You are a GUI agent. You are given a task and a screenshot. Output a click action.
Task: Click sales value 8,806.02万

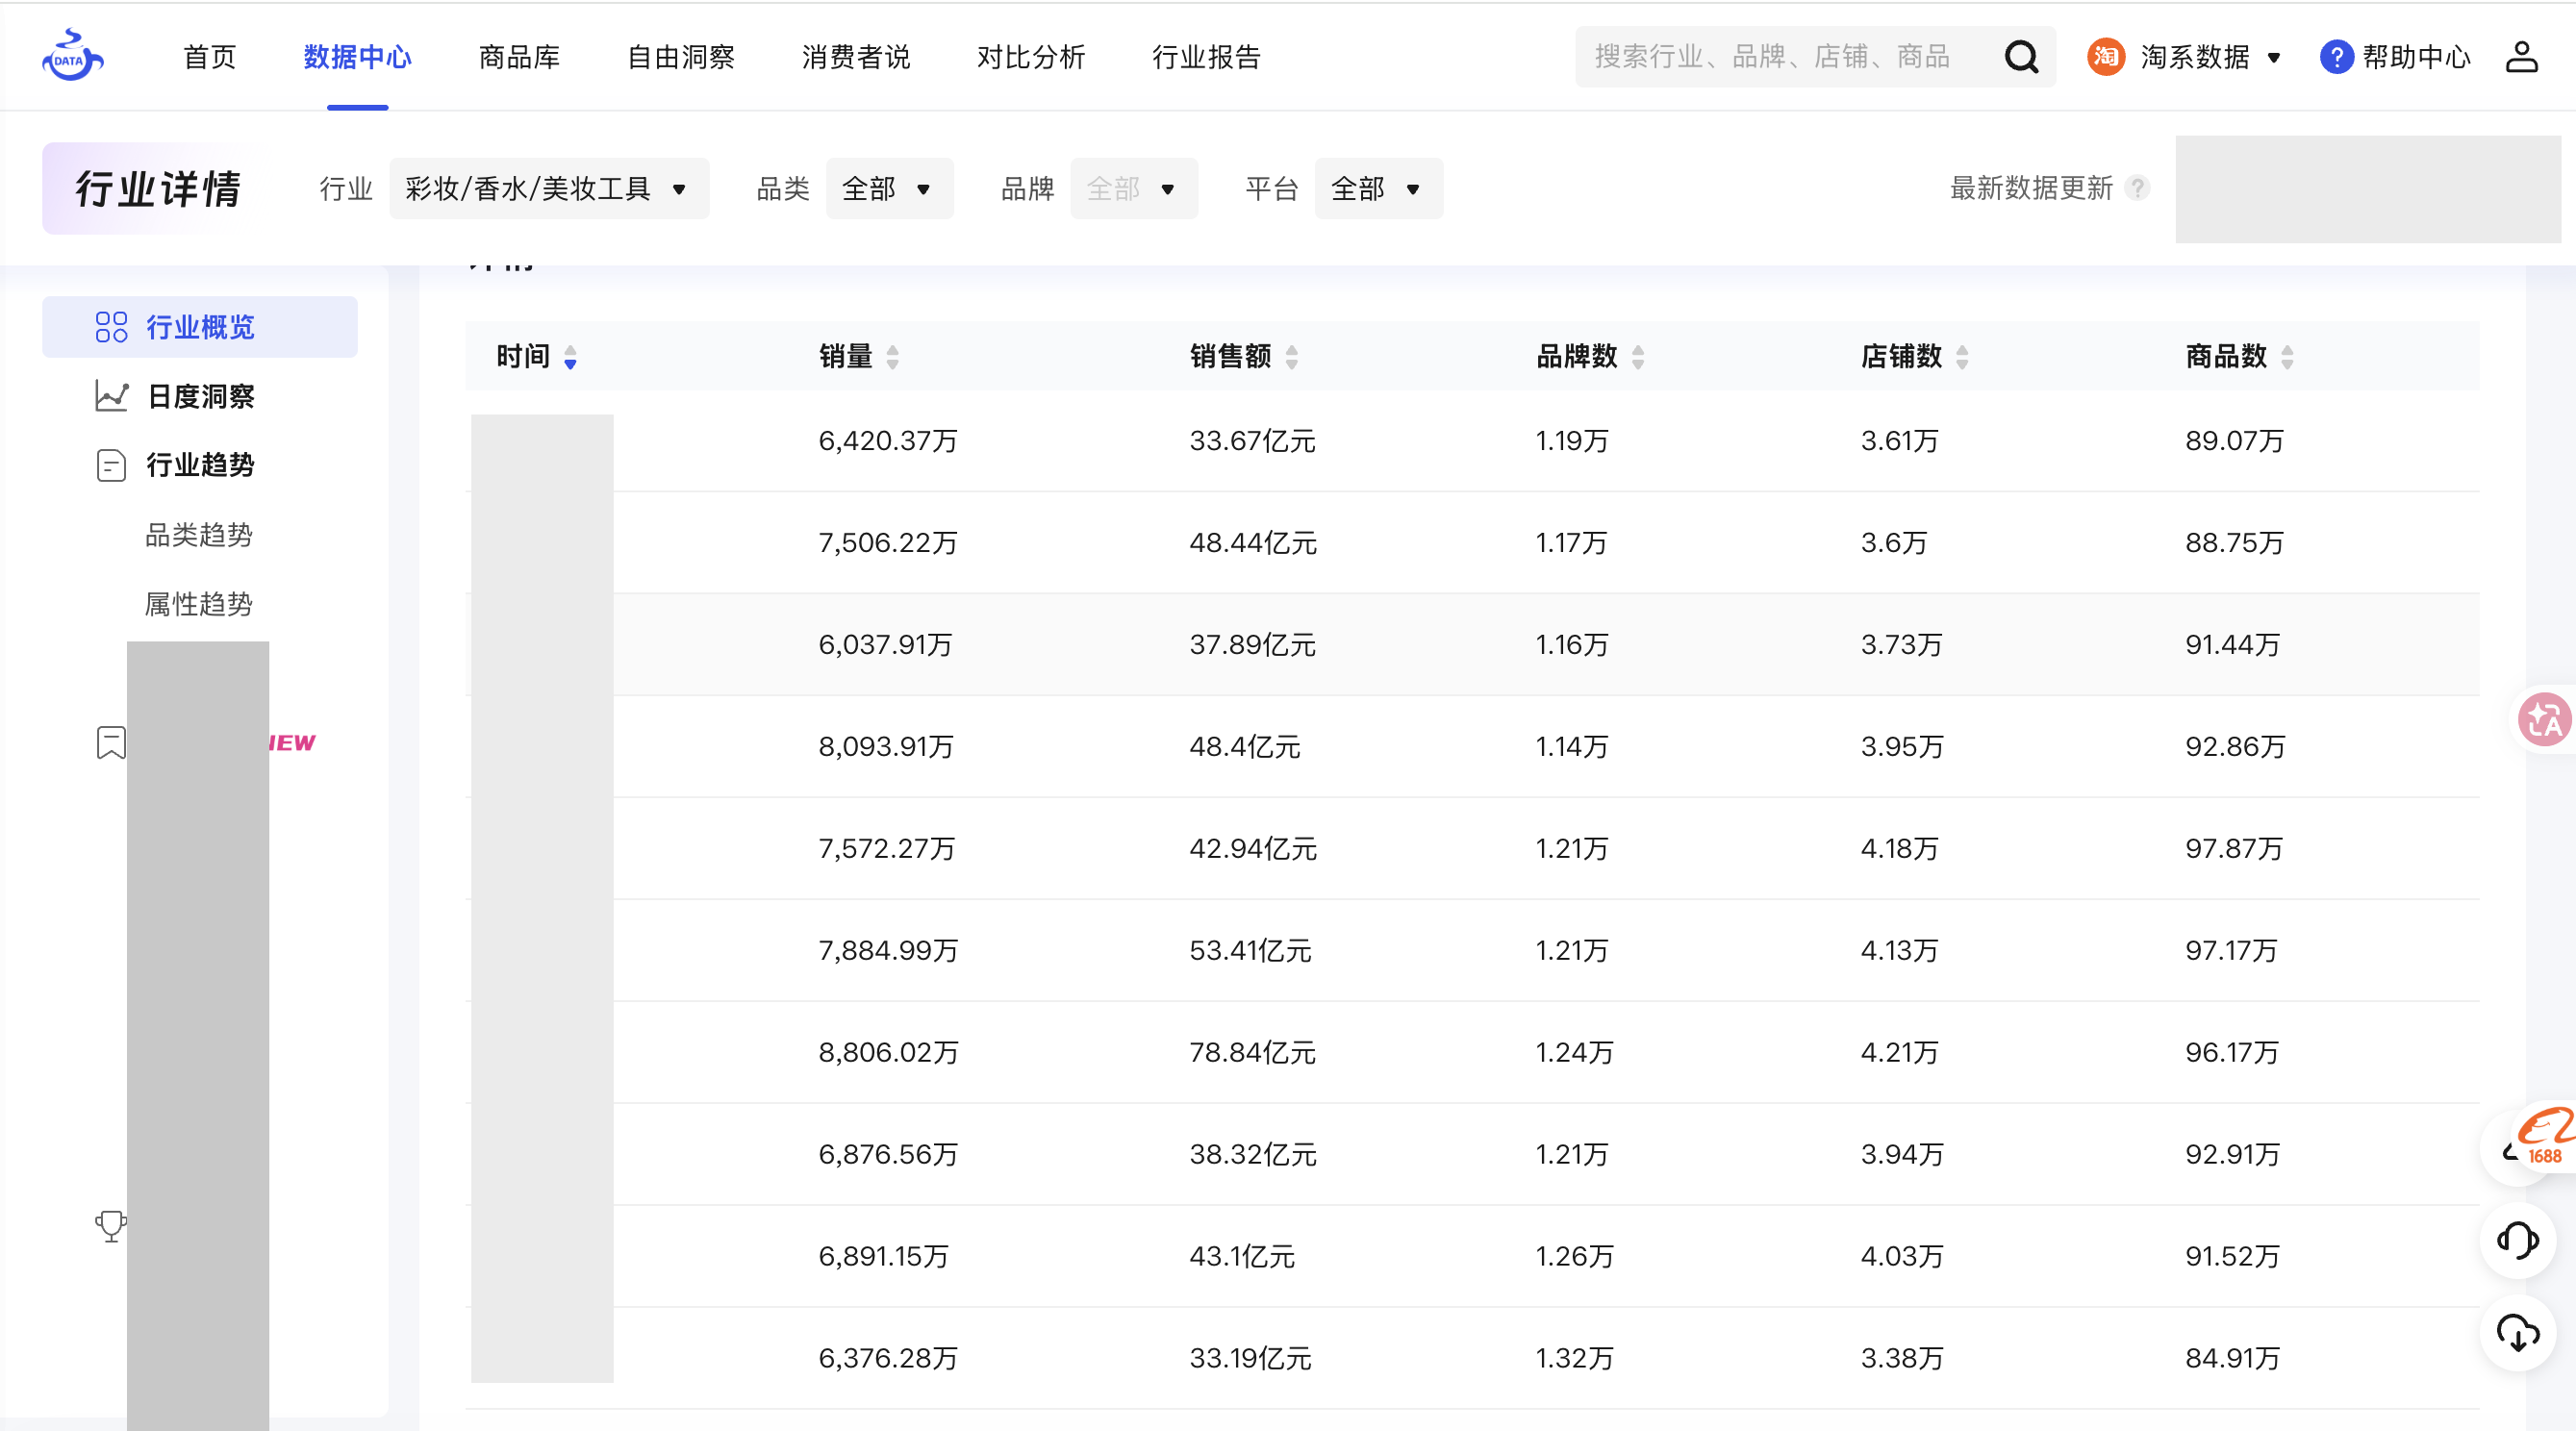pos(888,1052)
